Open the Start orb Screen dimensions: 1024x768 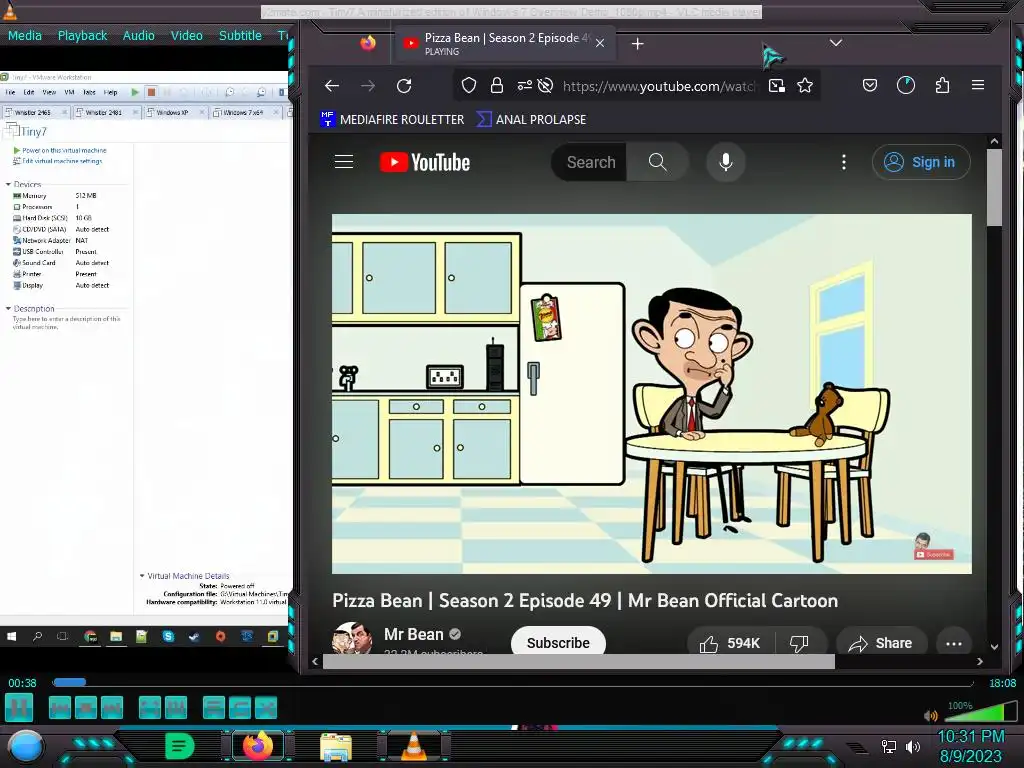coord(26,746)
